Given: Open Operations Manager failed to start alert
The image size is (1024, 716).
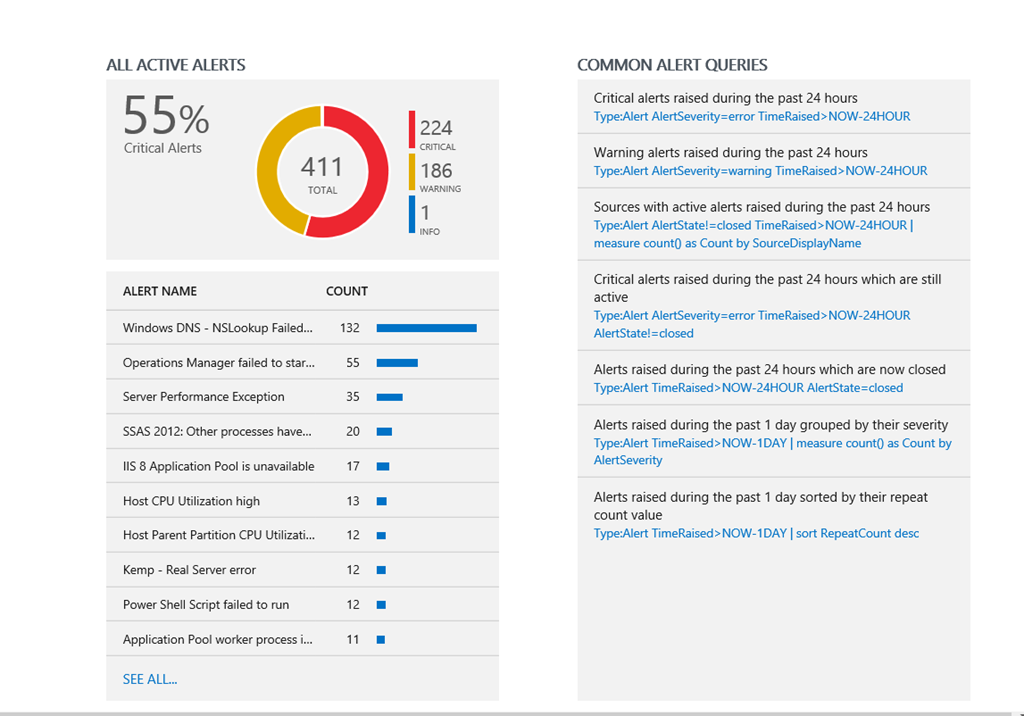Looking at the screenshot, I should [218, 363].
